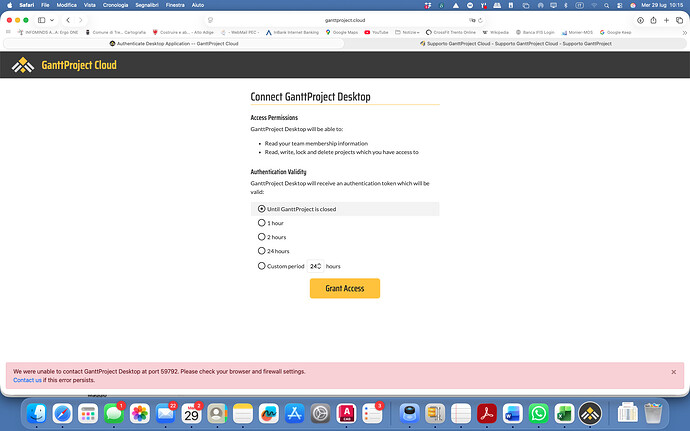Select 'Until GanttProject is closed' radio option

pos(261,209)
